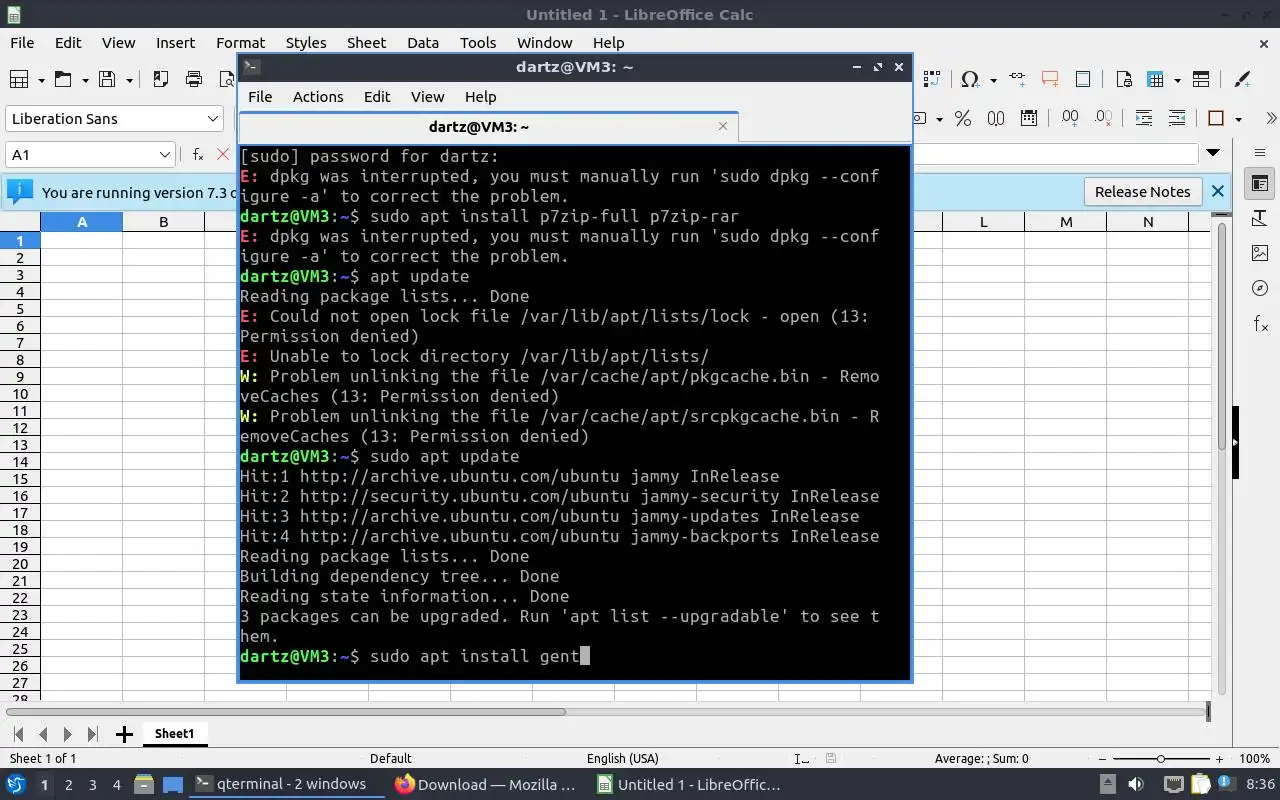Click the Insert Special Character omega icon
Screen dimensions: 1280x800
pos(969,80)
